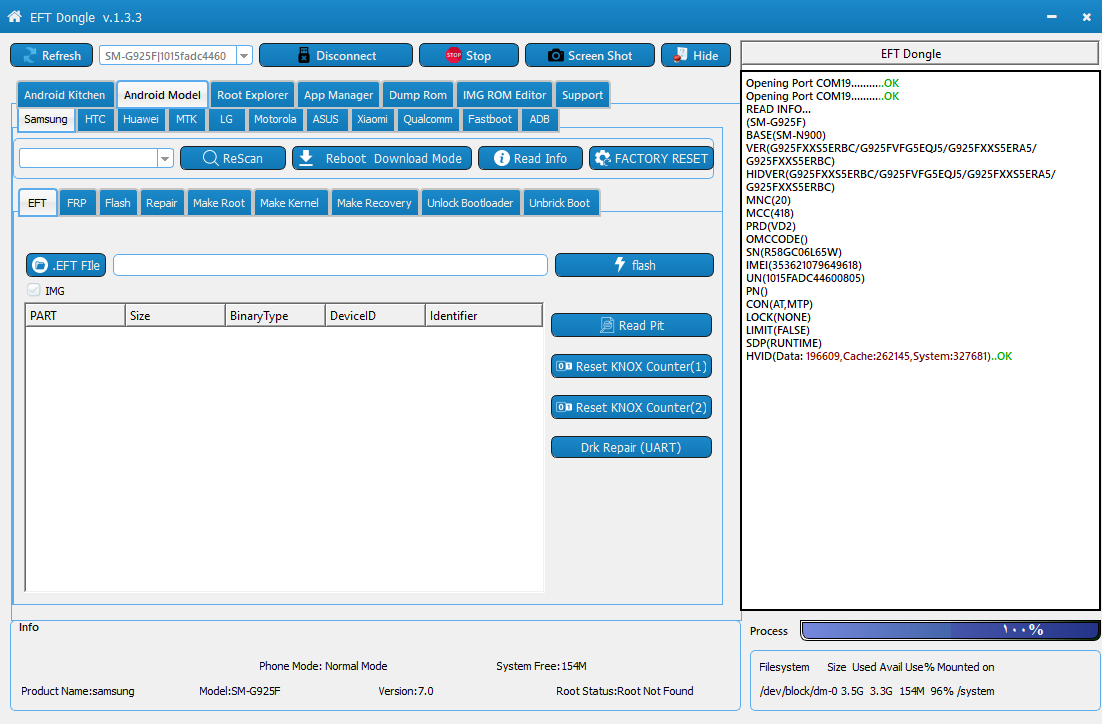Click the red Stop button

tap(469, 56)
